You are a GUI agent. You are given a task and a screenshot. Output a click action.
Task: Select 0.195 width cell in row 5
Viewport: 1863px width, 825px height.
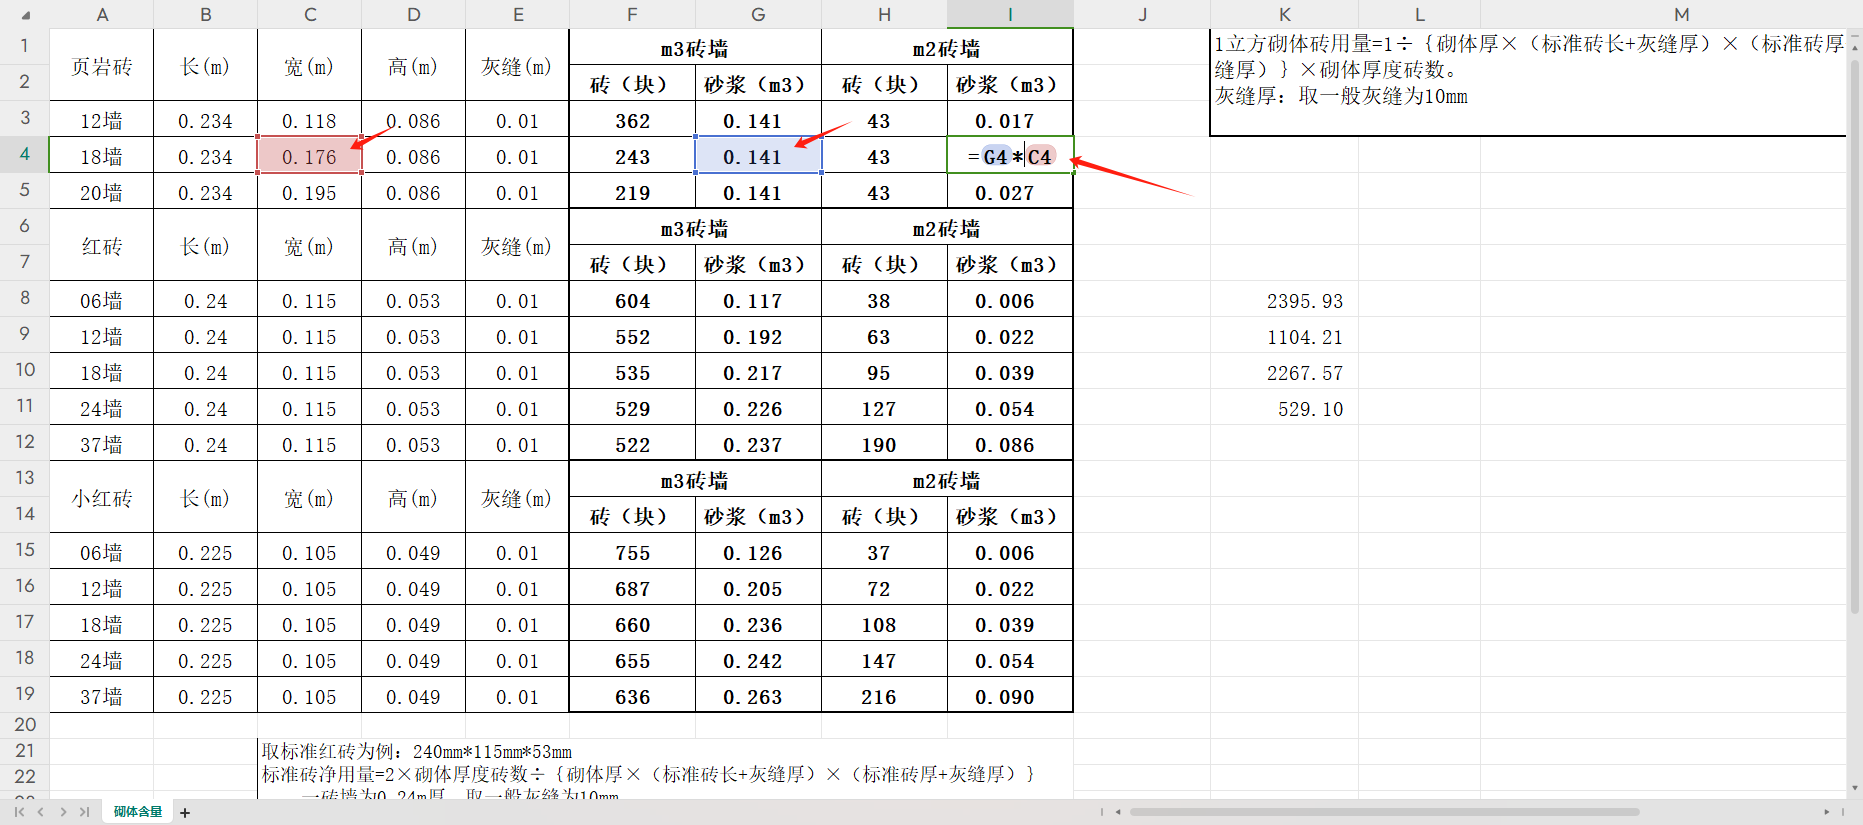click(x=310, y=193)
